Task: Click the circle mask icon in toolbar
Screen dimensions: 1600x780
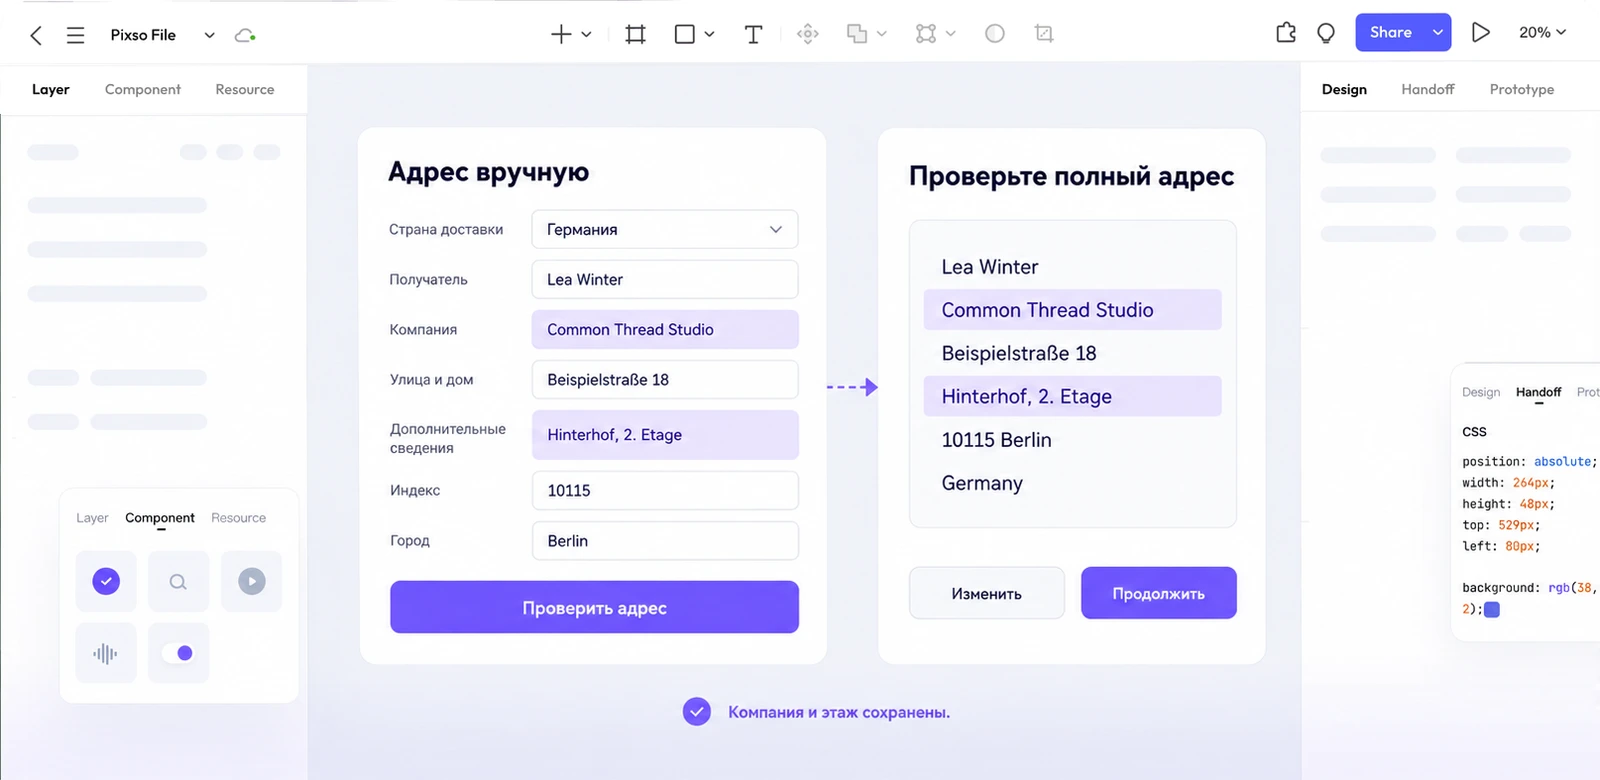Action: [995, 34]
